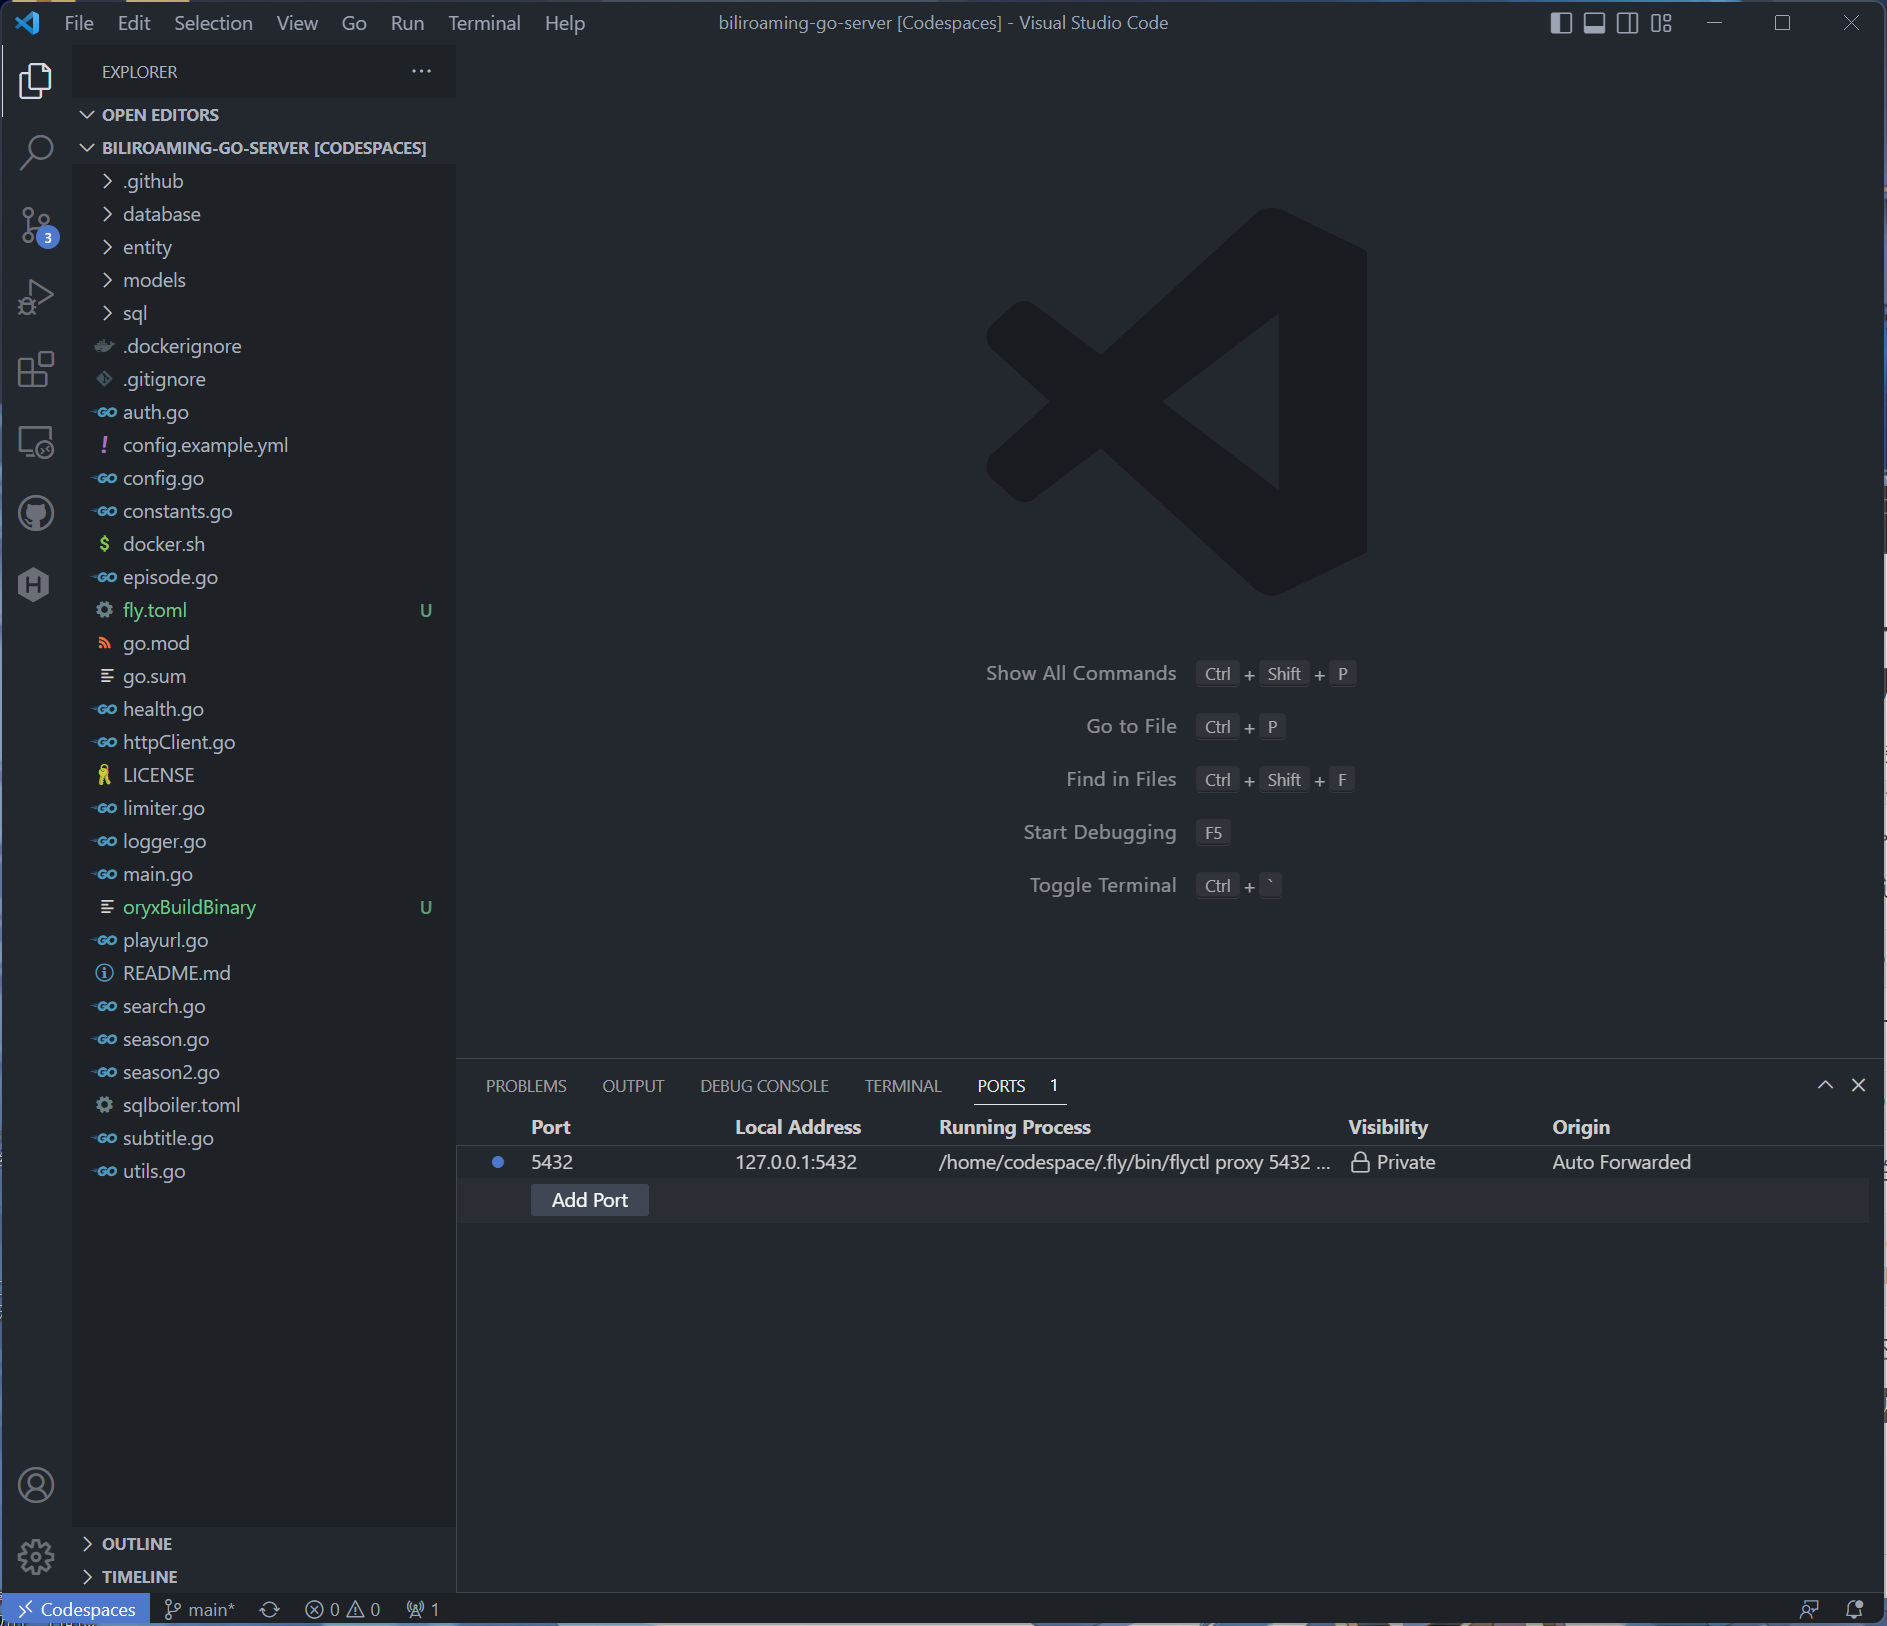Open the Extensions view
The width and height of the screenshot is (1887, 1626).
point(36,369)
